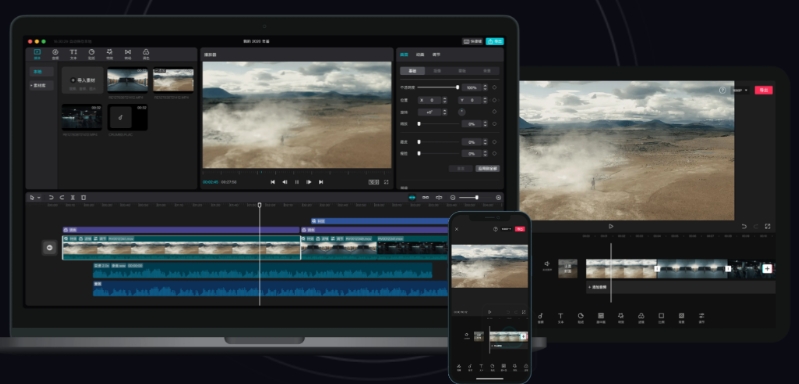The width and height of the screenshot is (799, 384).
Task: Mute the main track on laptop timeline
Action: pyautogui.click(x=49, y=248)
